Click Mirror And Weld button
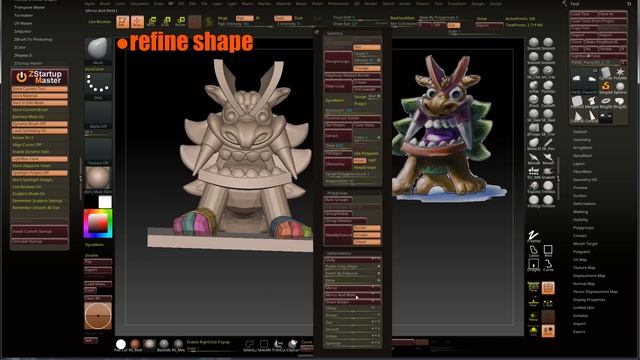This screenshot has height=360, width=640. (x=353, y=295)
